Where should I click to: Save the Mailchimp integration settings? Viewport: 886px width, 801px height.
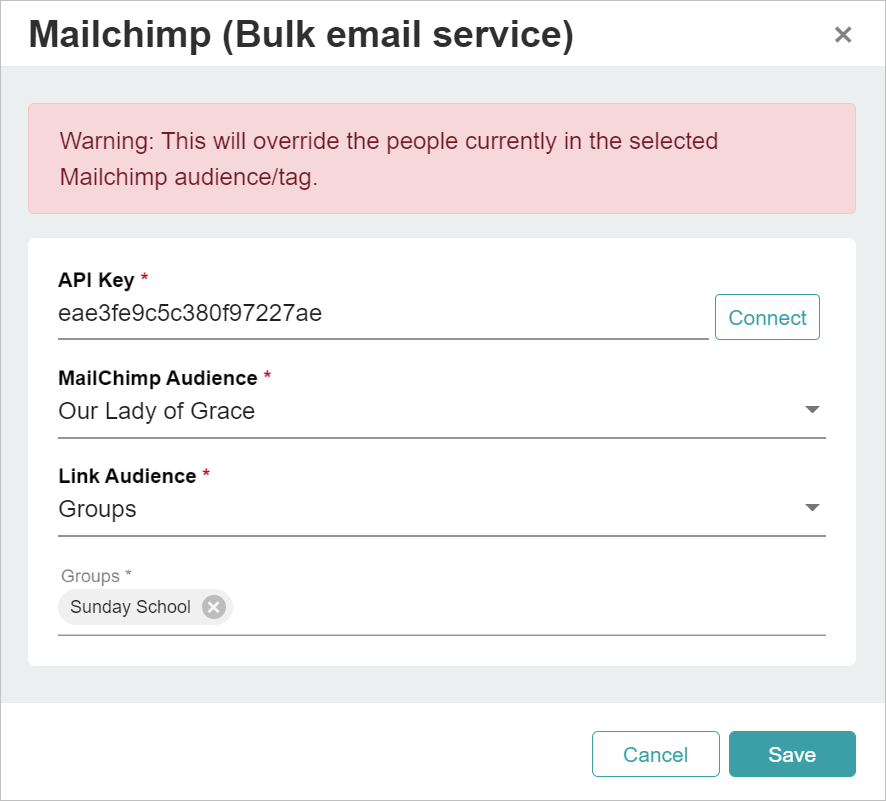(x=792, y=754)
